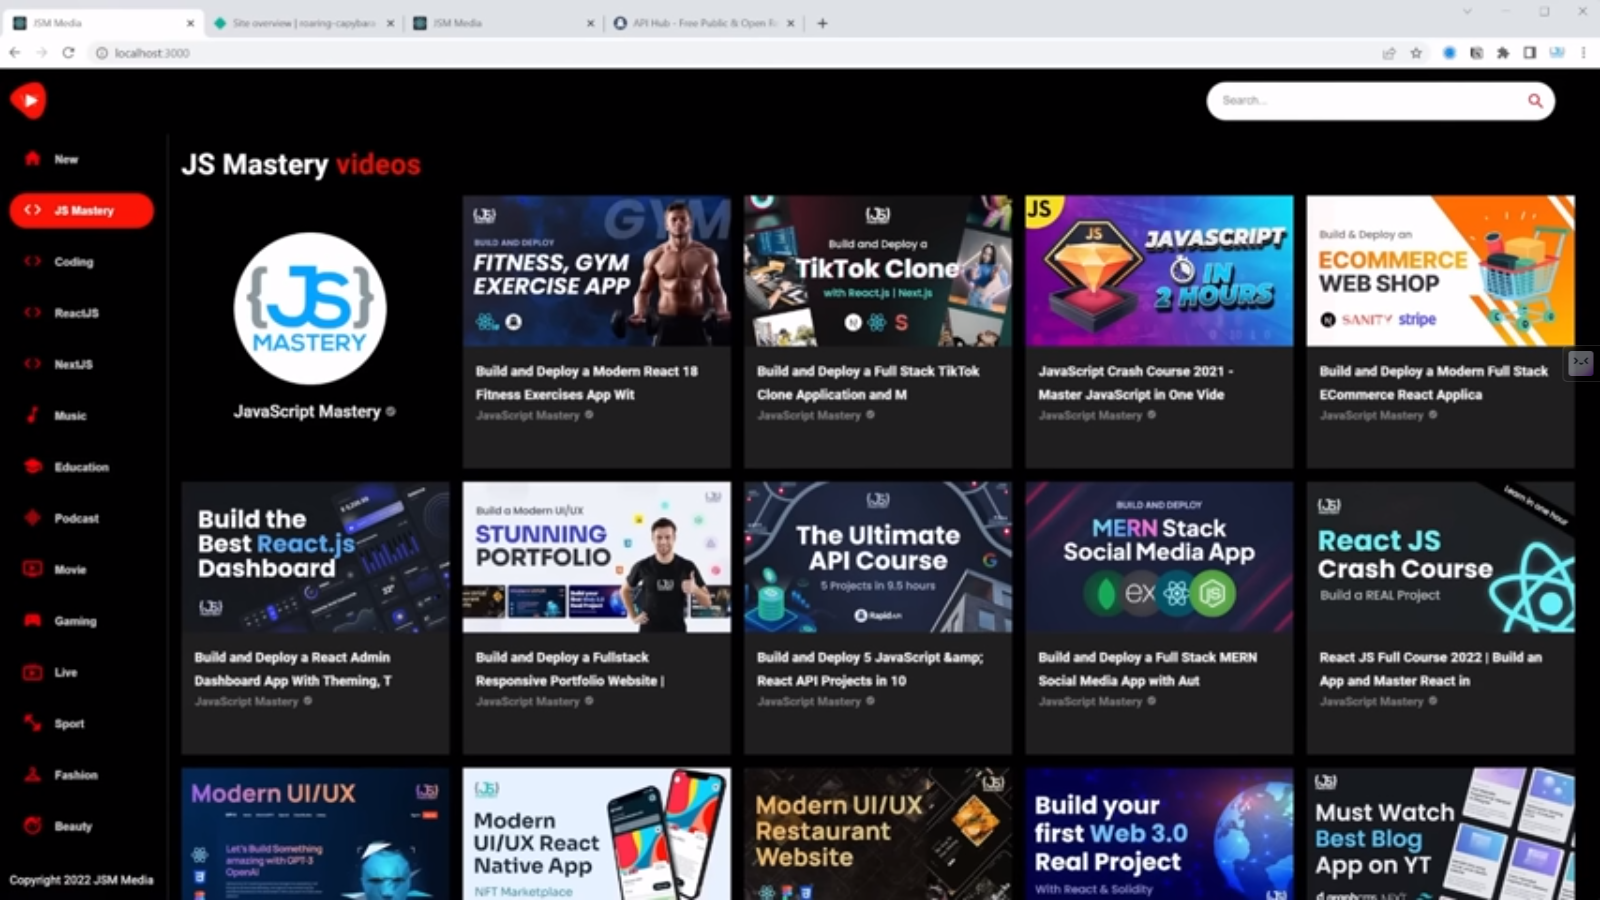Click the browser side panel icon
The width and height of the screenshot is (1600, 900).
(1530, 53)
